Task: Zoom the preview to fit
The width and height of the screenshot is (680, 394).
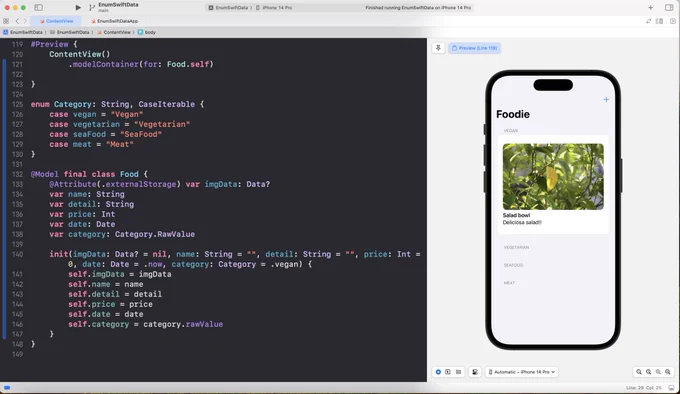Action: (658, 372)
